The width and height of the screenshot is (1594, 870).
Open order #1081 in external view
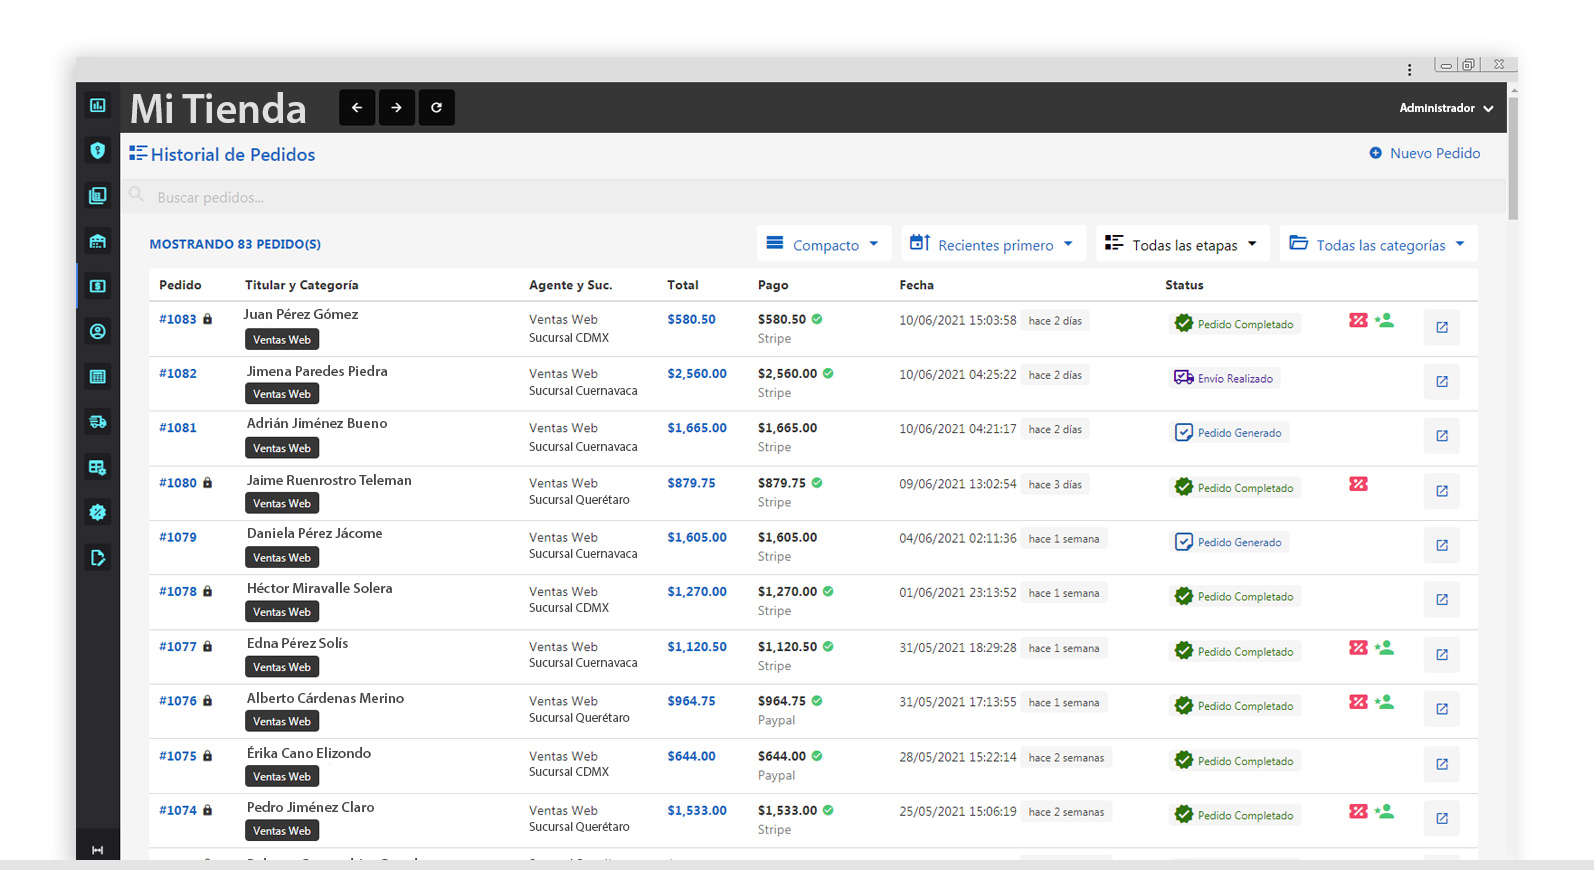1442,435
